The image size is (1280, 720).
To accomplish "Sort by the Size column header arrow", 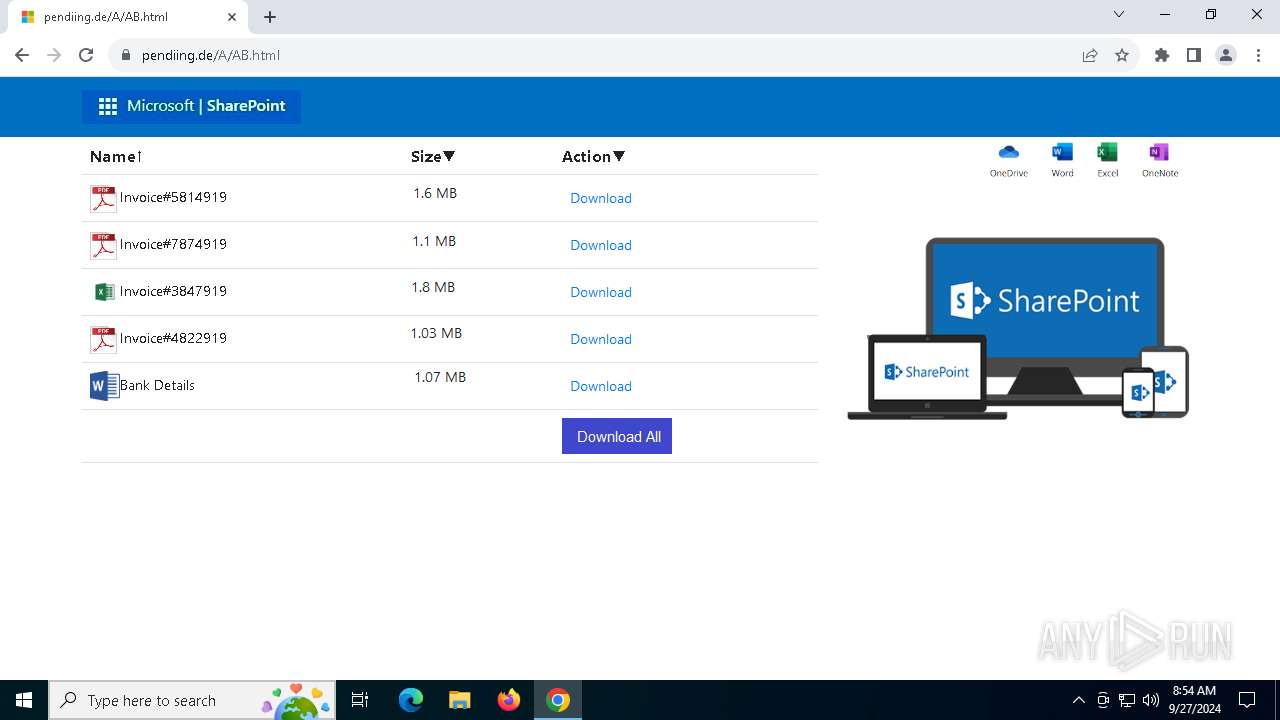I will tap(449, 156).
